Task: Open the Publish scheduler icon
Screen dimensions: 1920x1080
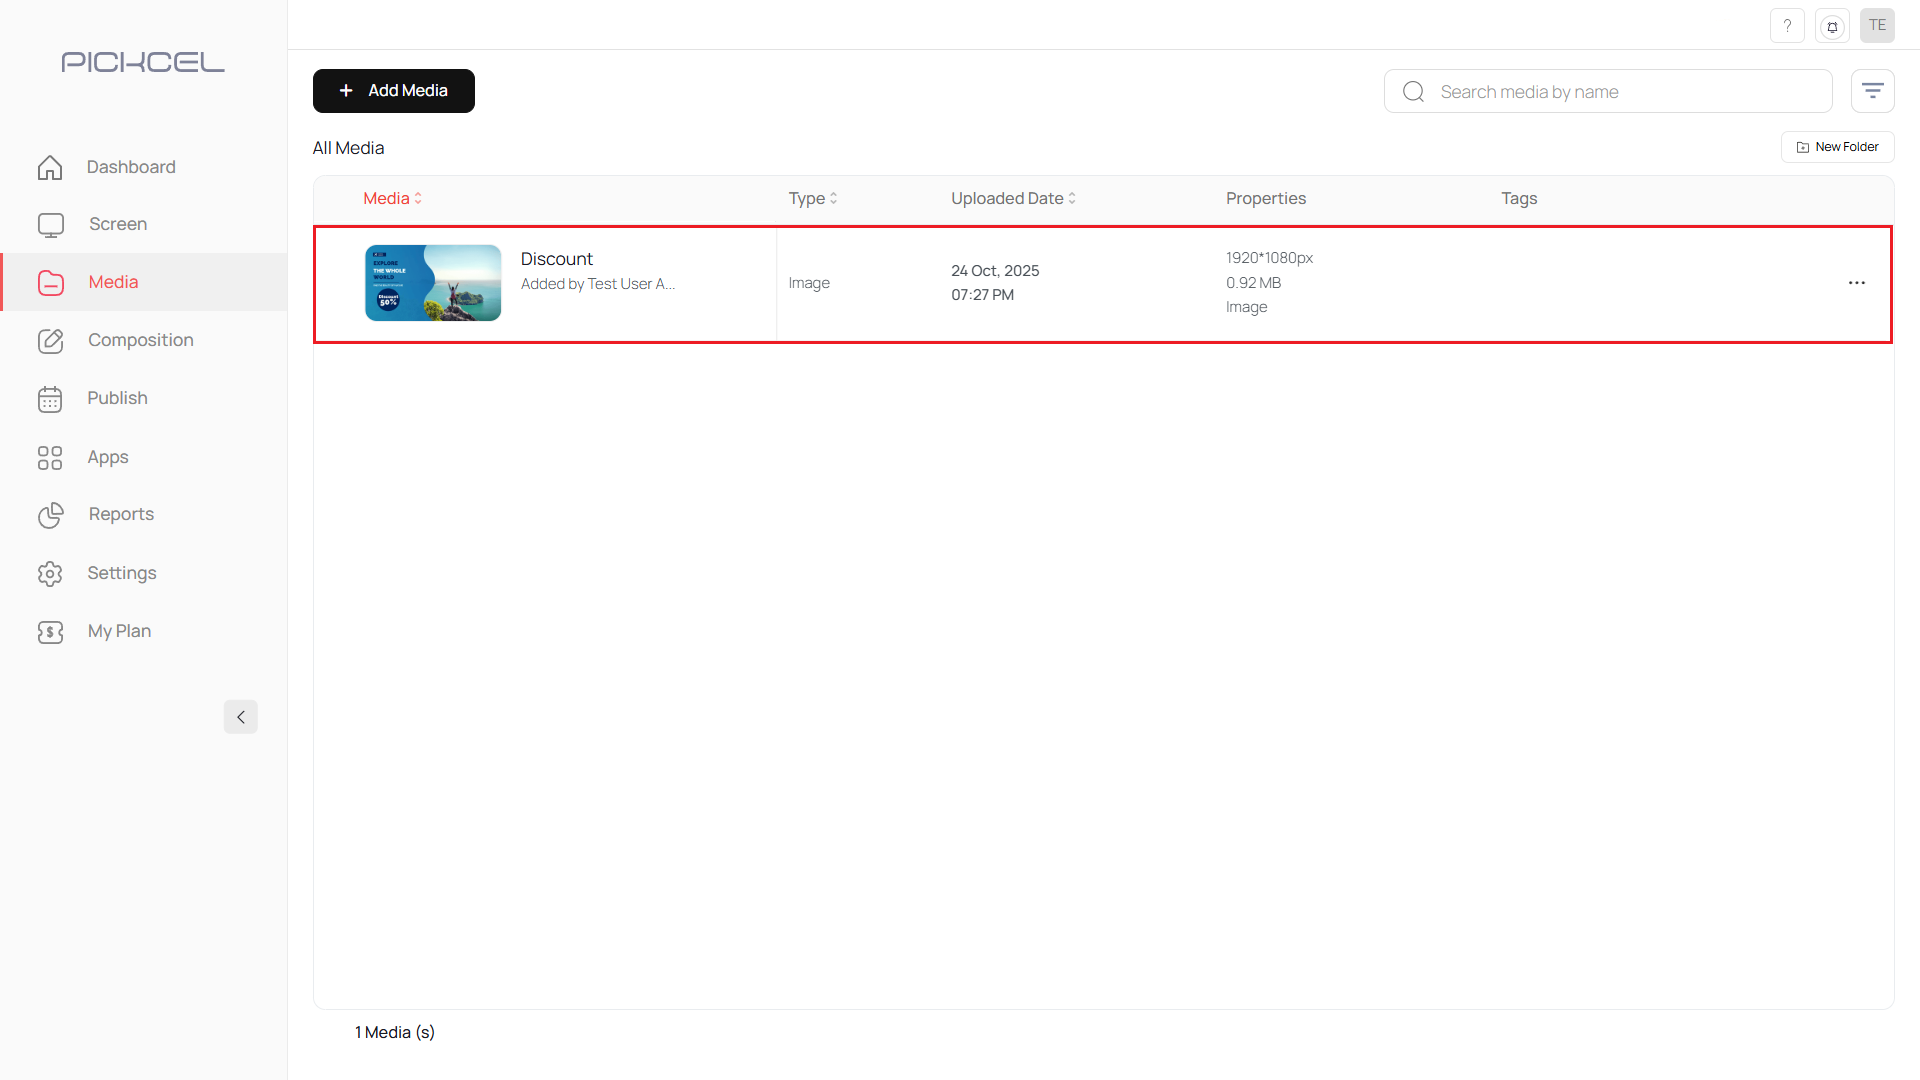Action: click(50, 398)
